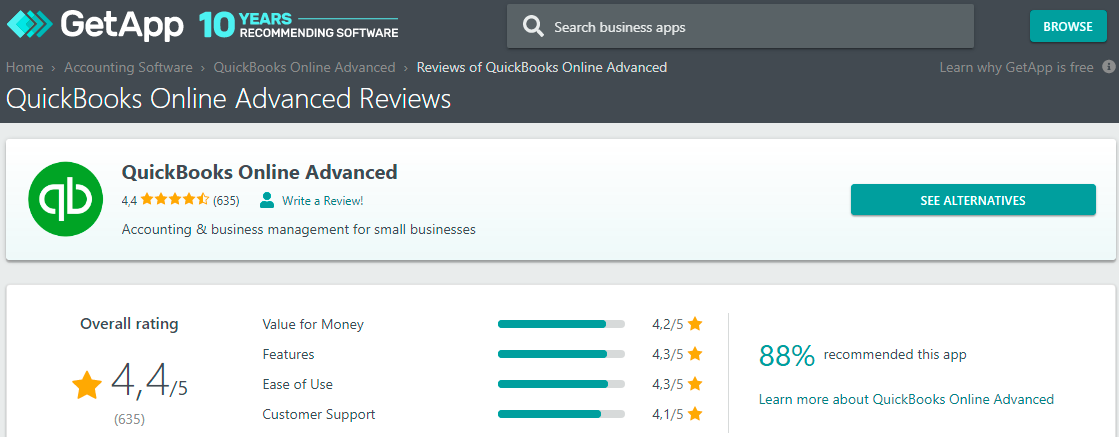Click the (635) count under overall rating

[129, 419]
